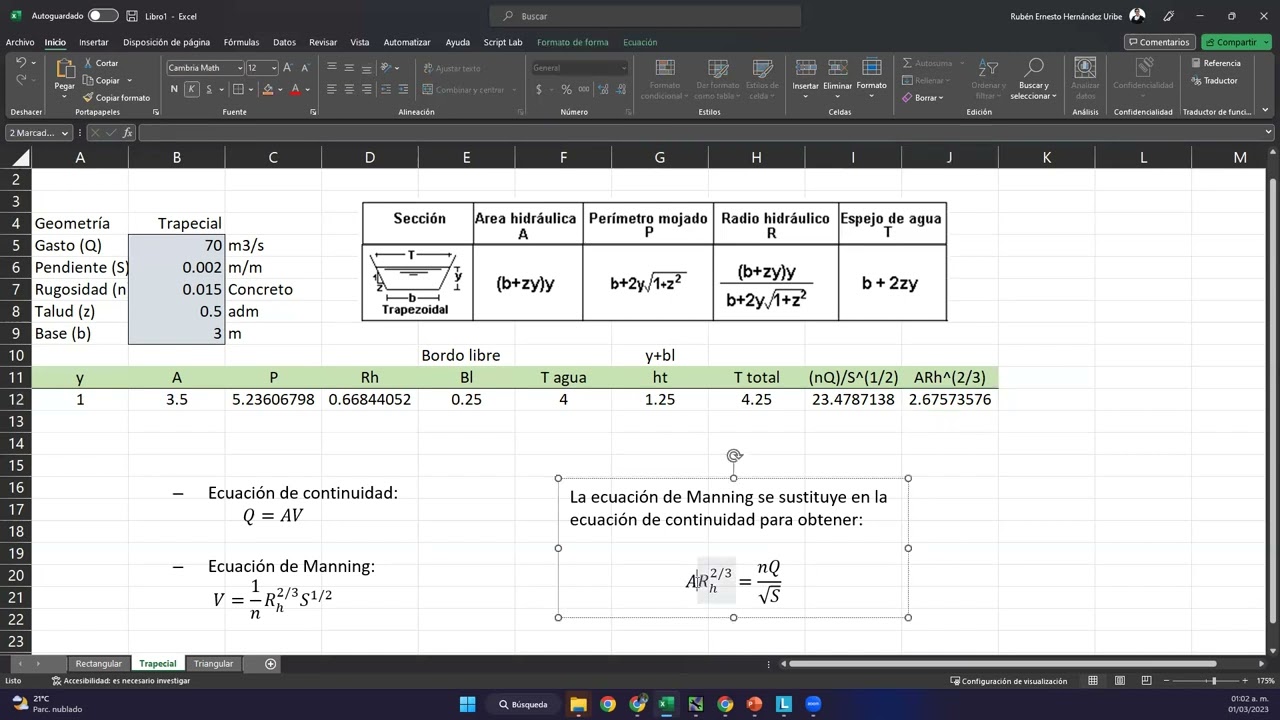This screenshot has width=1280, height=720.
Task: Toggle italic (K) formatting
Action: pyautogui.click(x=191, y=89)
